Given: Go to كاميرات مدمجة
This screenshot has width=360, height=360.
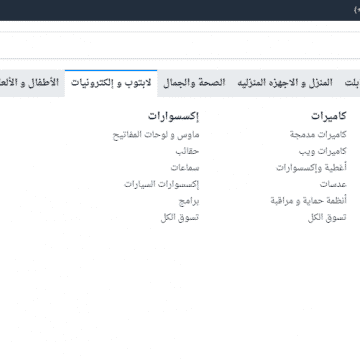Looking at the screenshot, I should click(318, 135).
